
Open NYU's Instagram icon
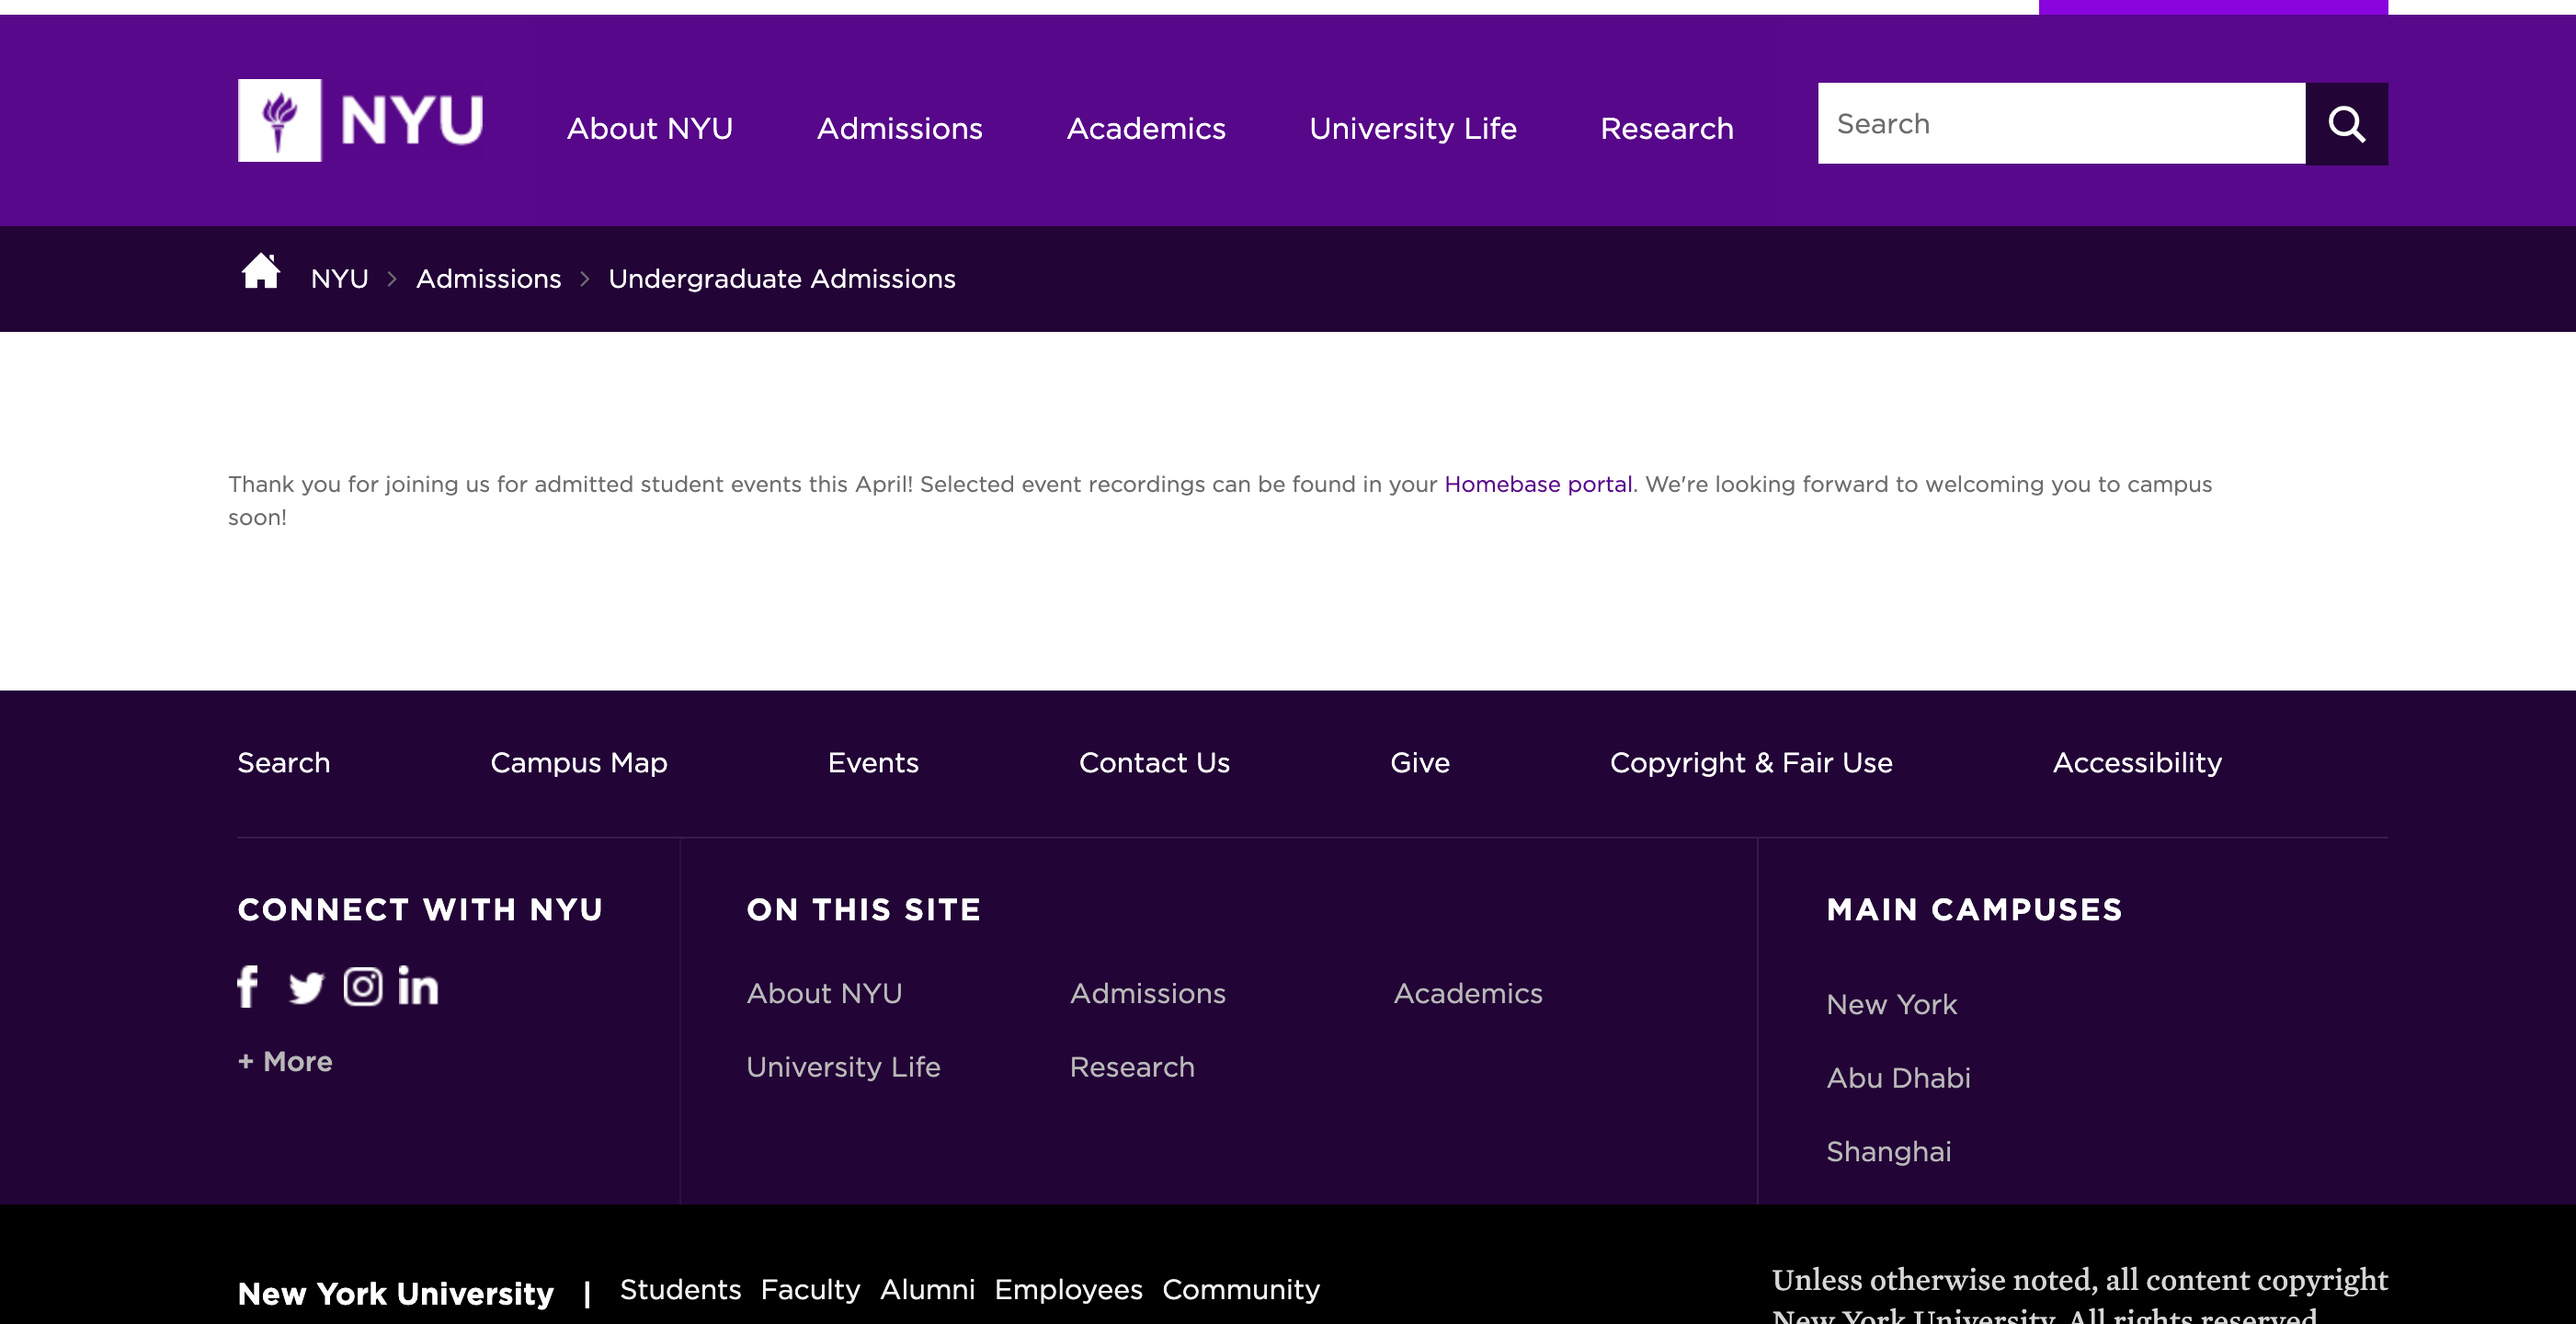(x=363, y=987)
